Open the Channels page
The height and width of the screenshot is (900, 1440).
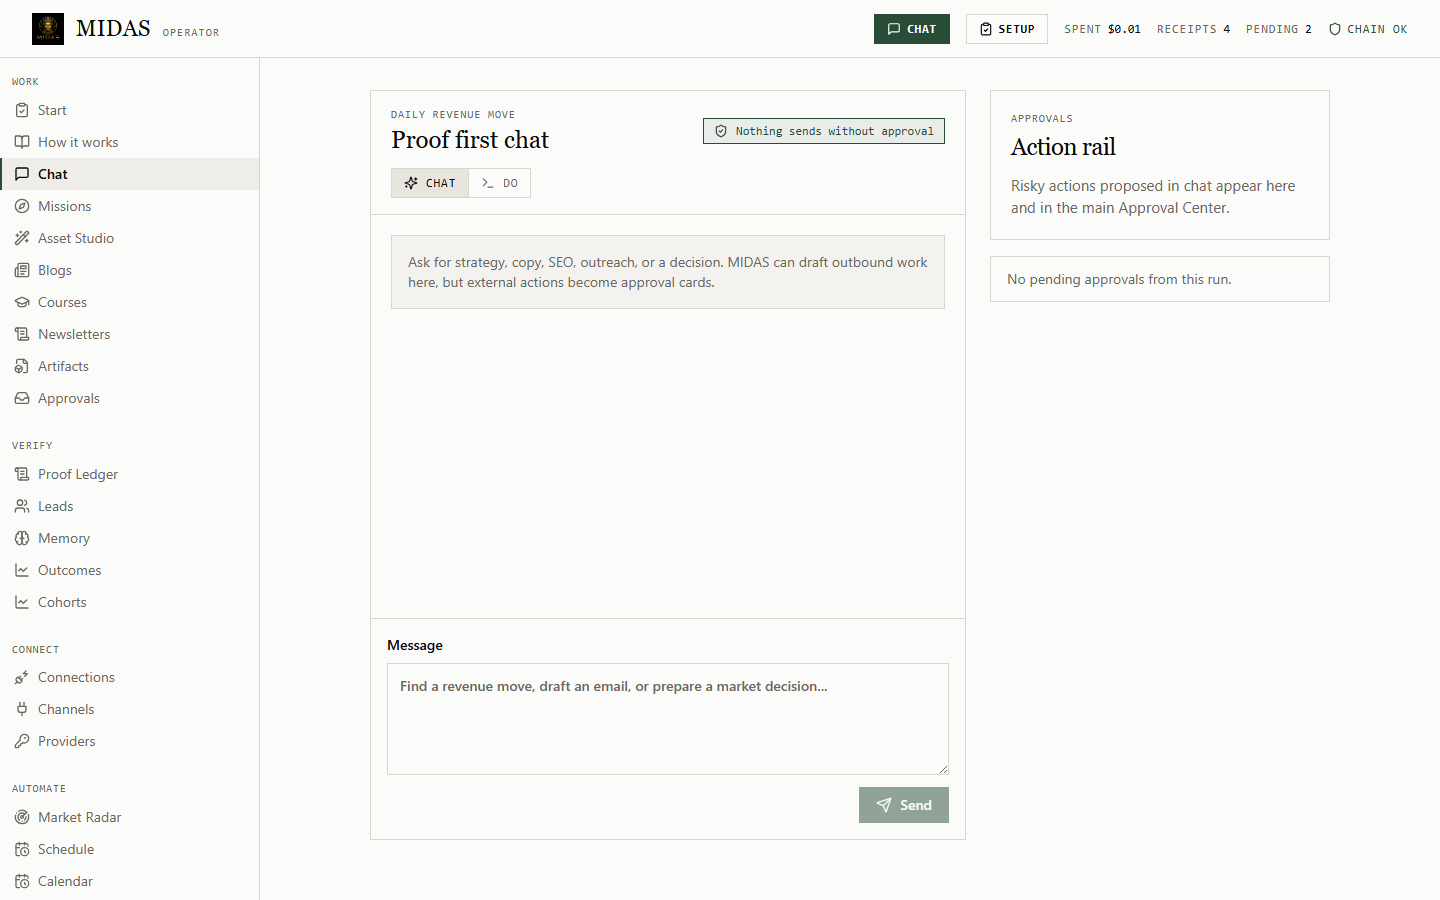click(129, 709)
